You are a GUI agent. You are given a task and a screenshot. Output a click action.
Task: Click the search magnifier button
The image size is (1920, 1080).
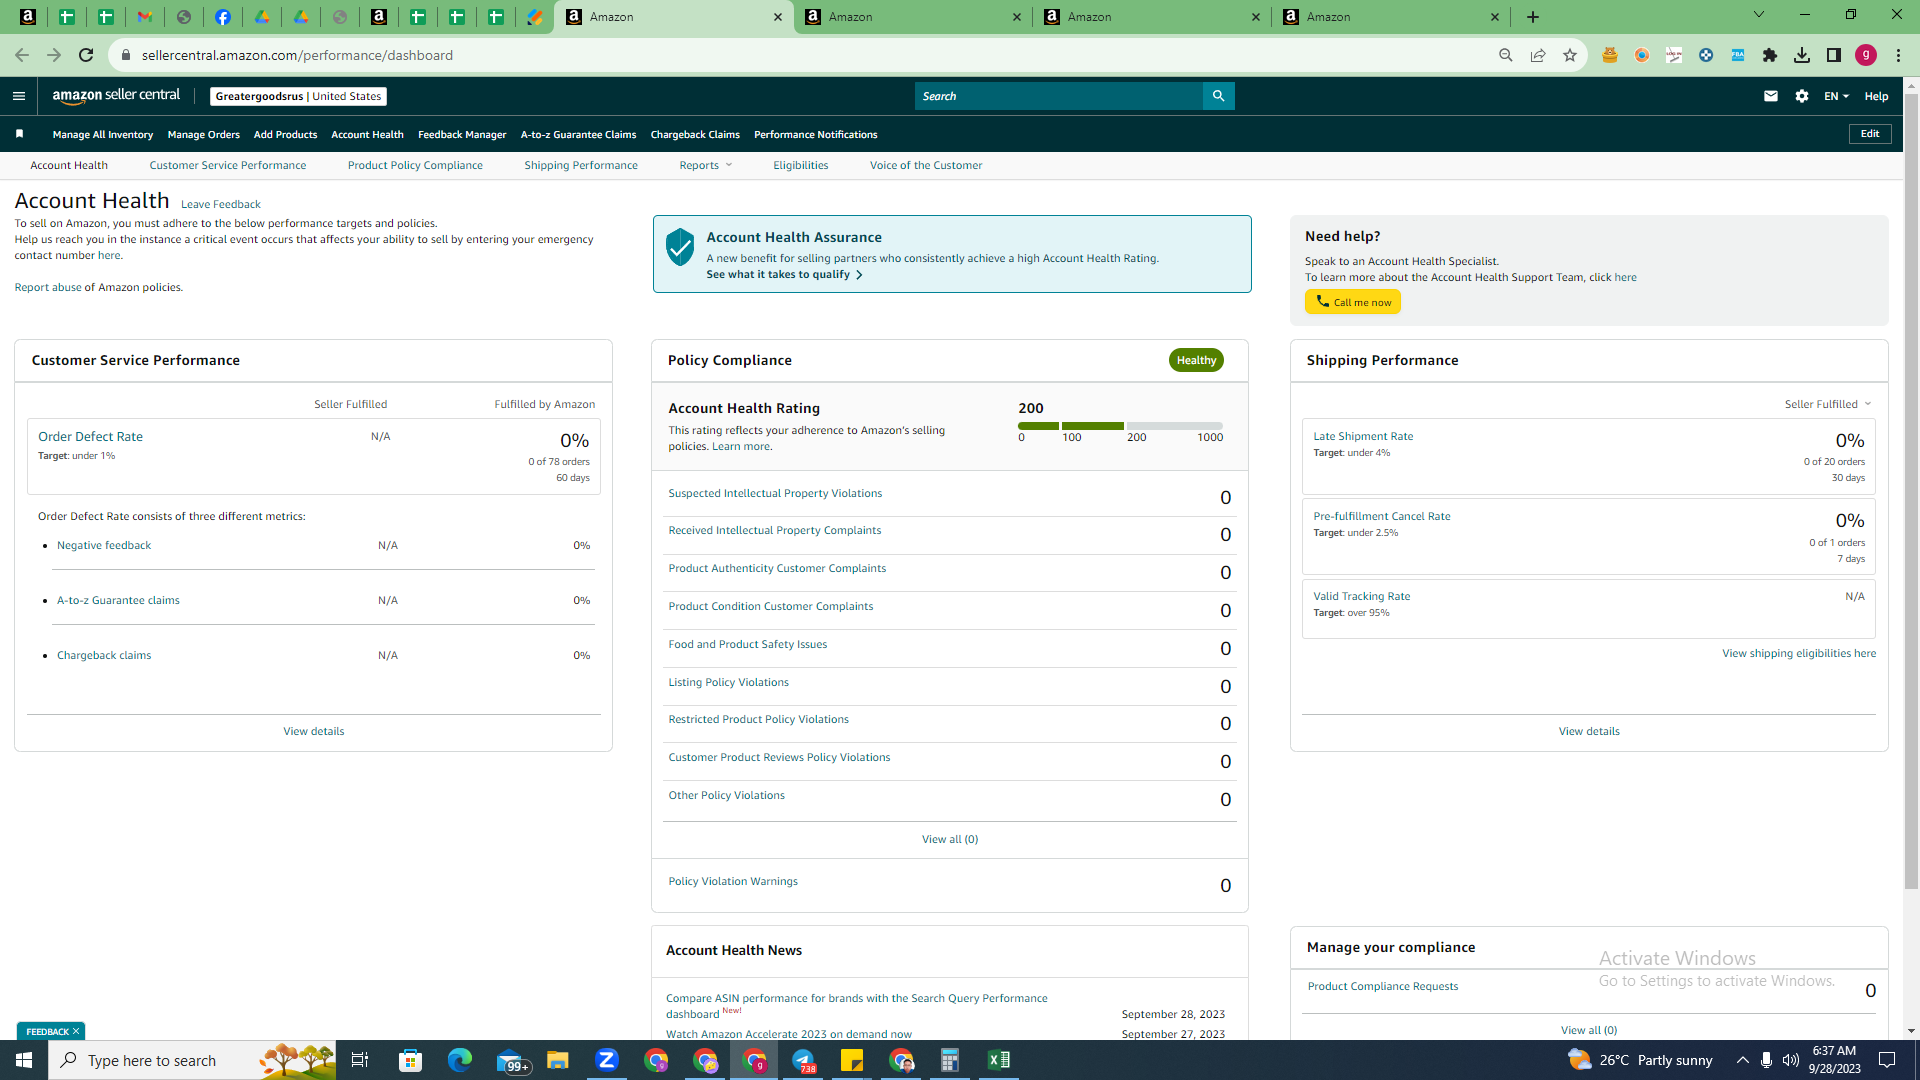(x=1218, y=96)
